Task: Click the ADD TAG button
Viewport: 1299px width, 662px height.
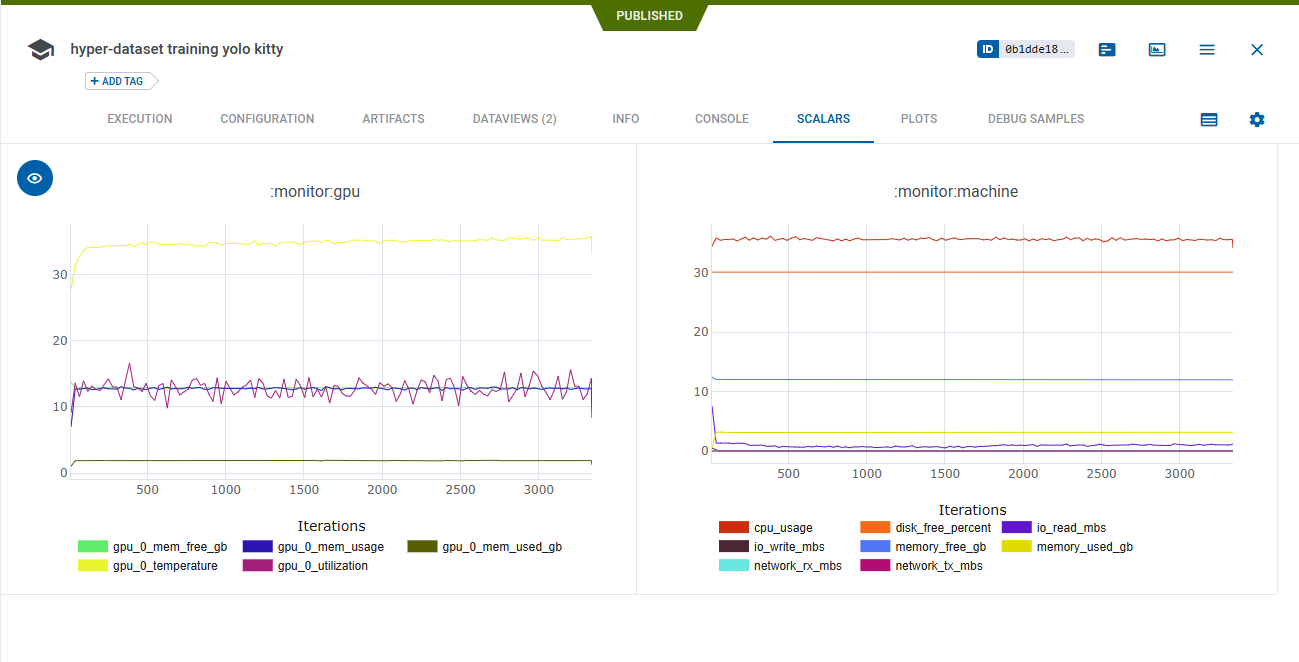Action: click(119, 81)
